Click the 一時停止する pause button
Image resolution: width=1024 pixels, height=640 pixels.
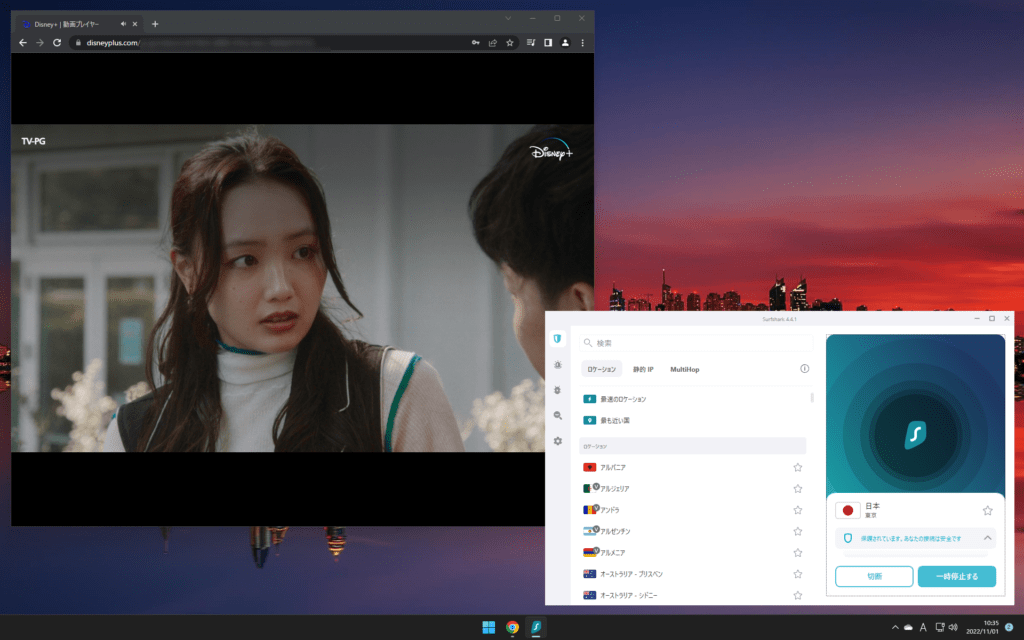[957, 577]
